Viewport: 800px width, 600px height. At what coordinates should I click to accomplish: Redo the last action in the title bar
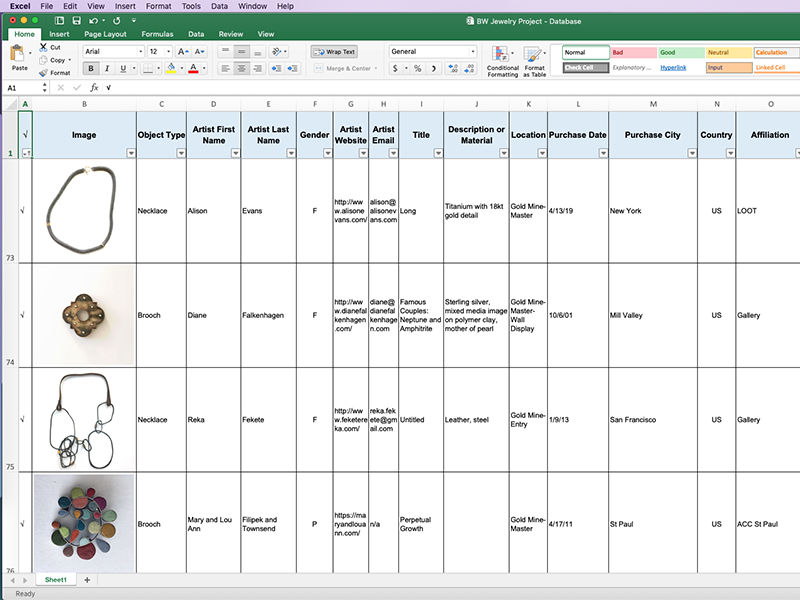coord(117,21)
